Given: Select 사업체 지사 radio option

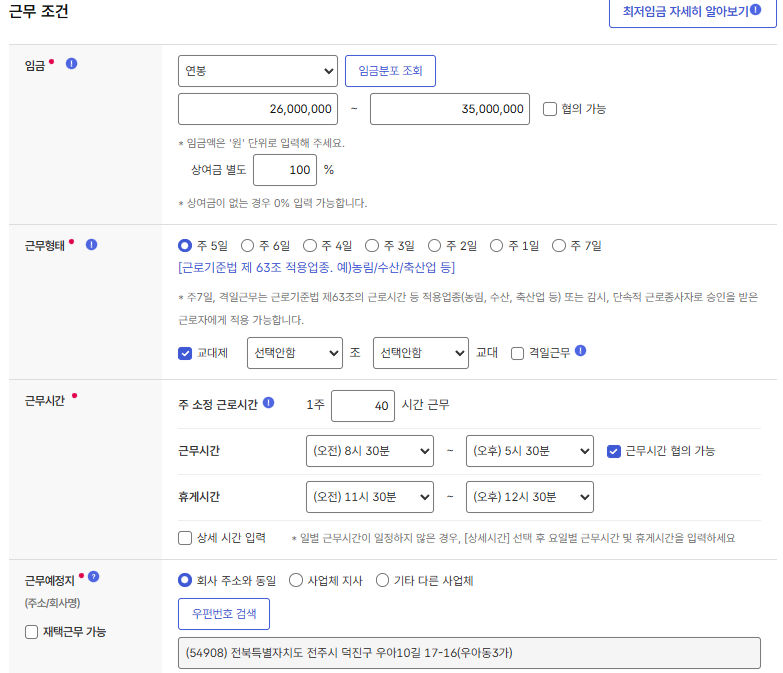Looking at the screenshot, I should point(296,580).
